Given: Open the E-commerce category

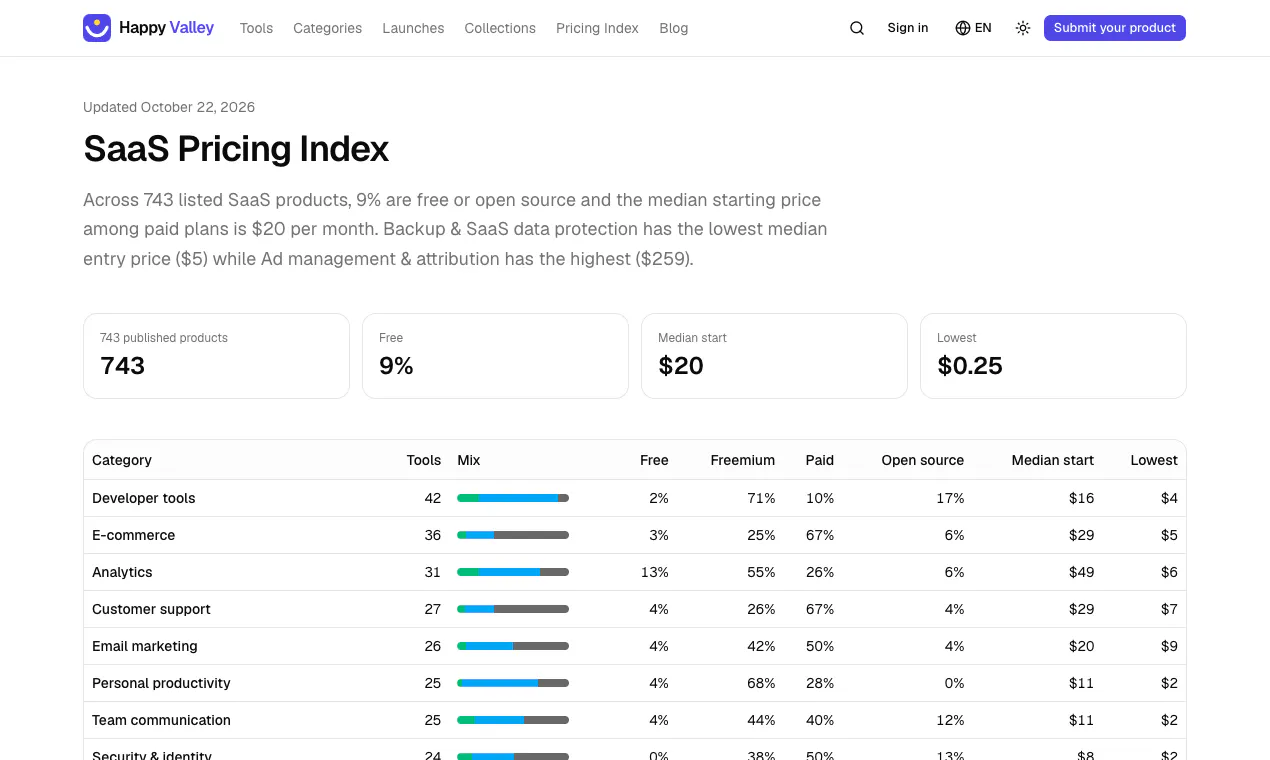Looking at the screenshot, I should (x=134, y=535).
